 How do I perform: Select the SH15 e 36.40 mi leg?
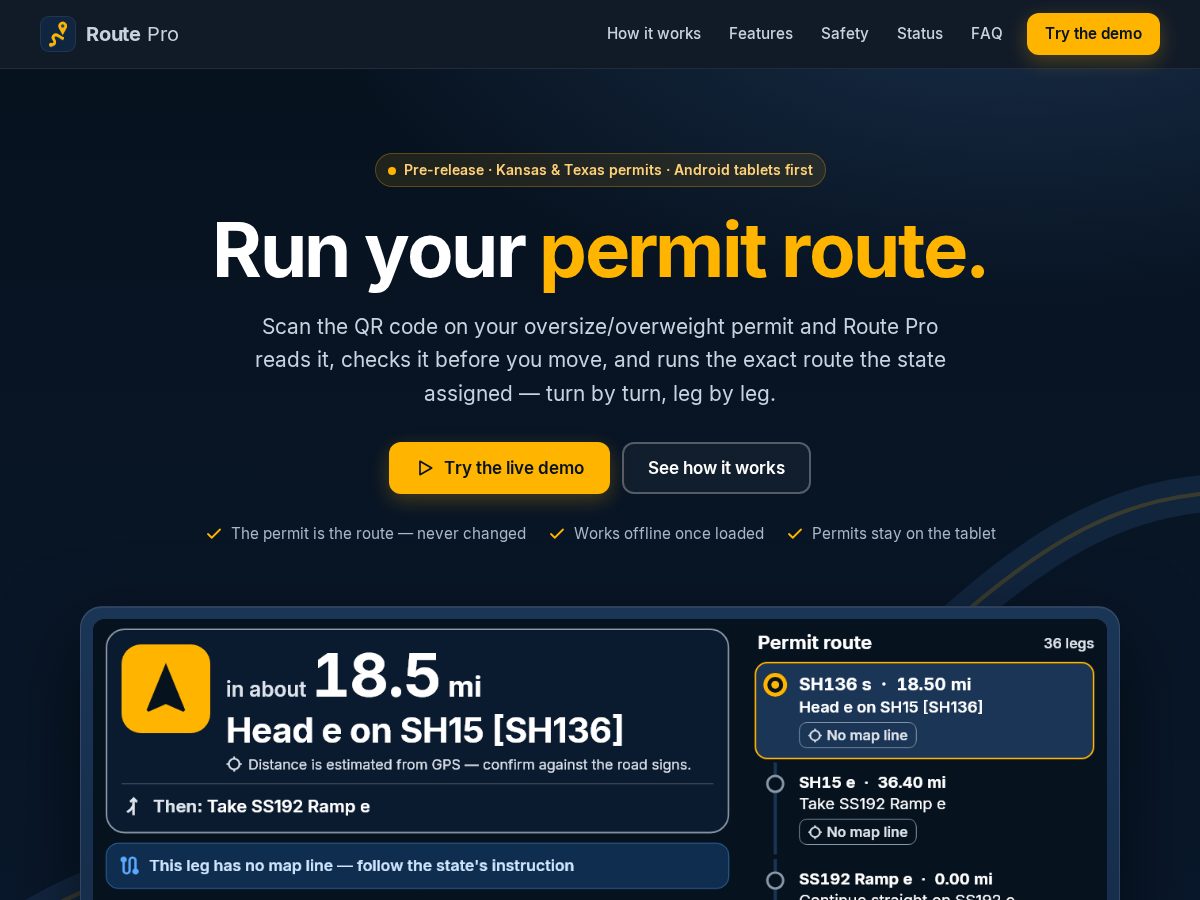(x=924, y=809)
